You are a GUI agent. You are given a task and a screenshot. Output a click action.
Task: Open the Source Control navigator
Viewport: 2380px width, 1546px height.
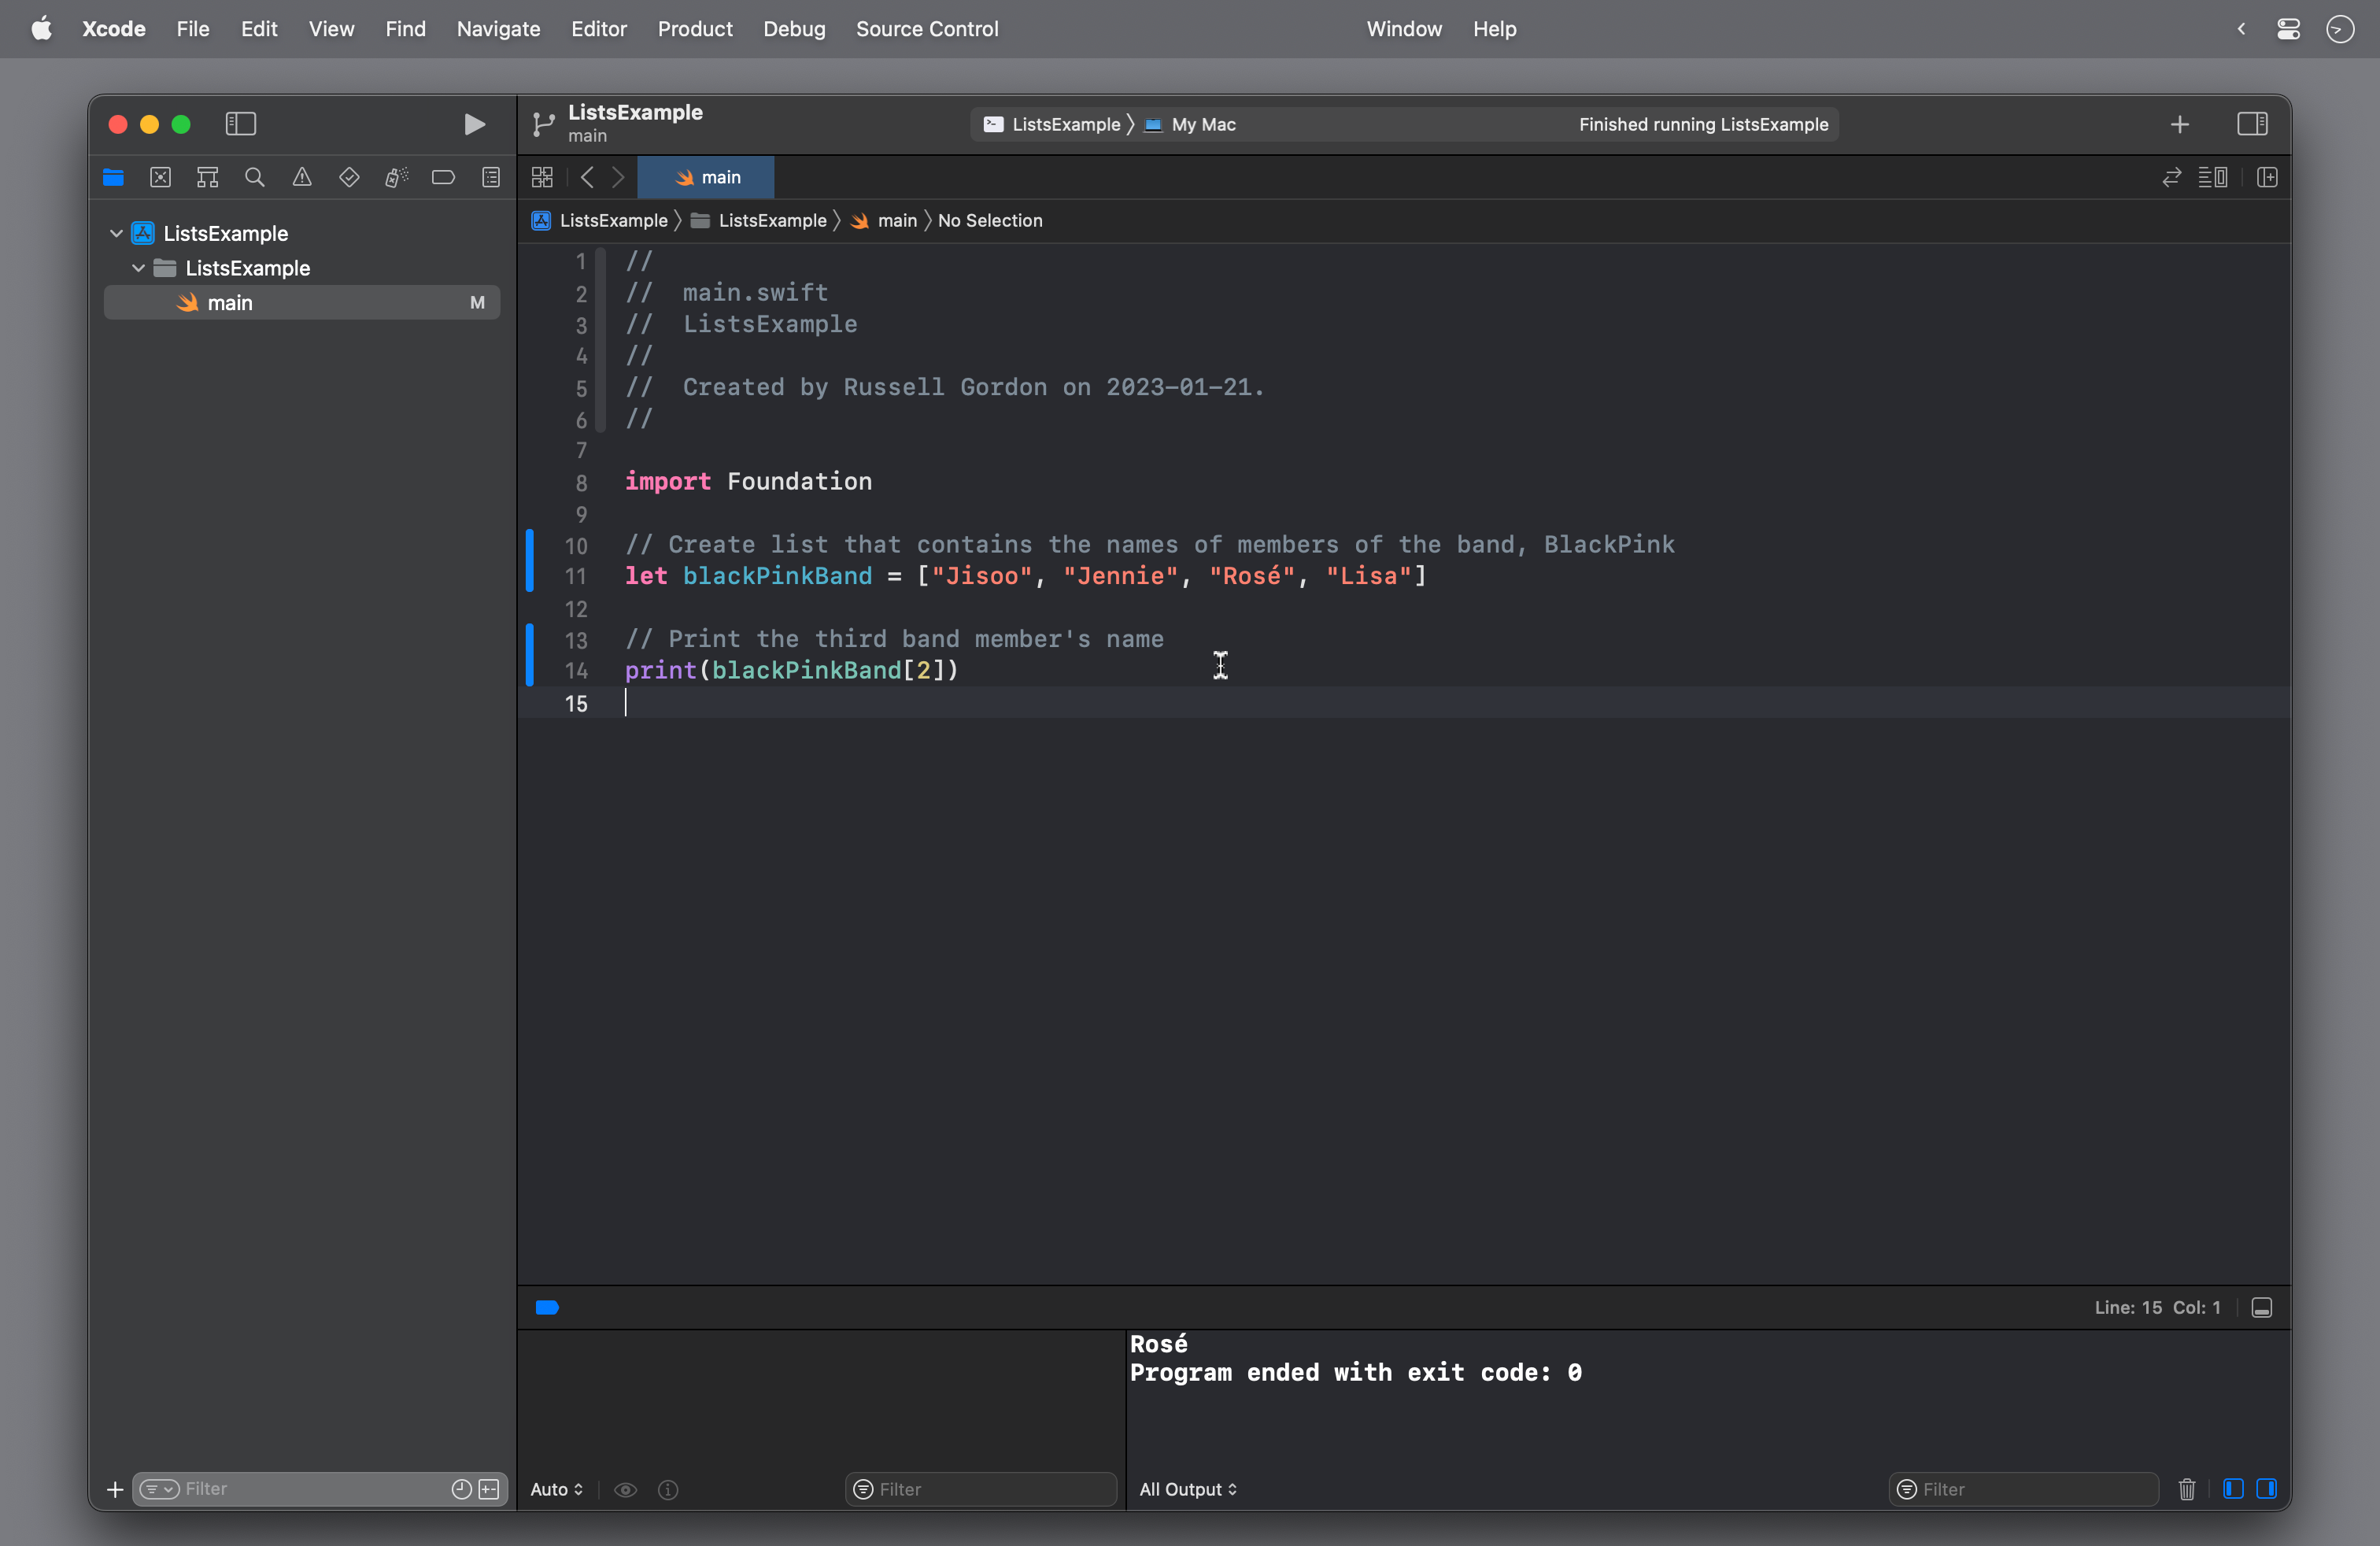(160, 177)
